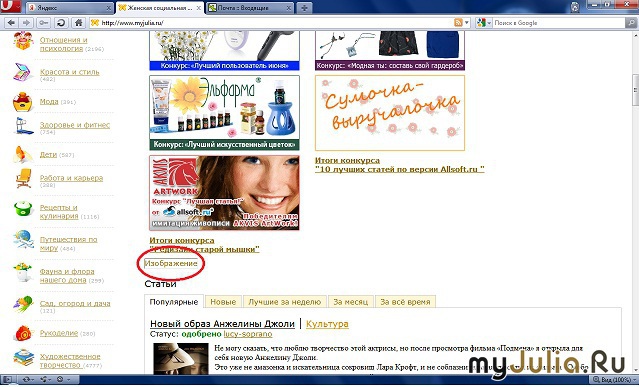Viewport: 639px width, 387px height.
Task: Select the За всё время tab
Action: tap(405, 302)
